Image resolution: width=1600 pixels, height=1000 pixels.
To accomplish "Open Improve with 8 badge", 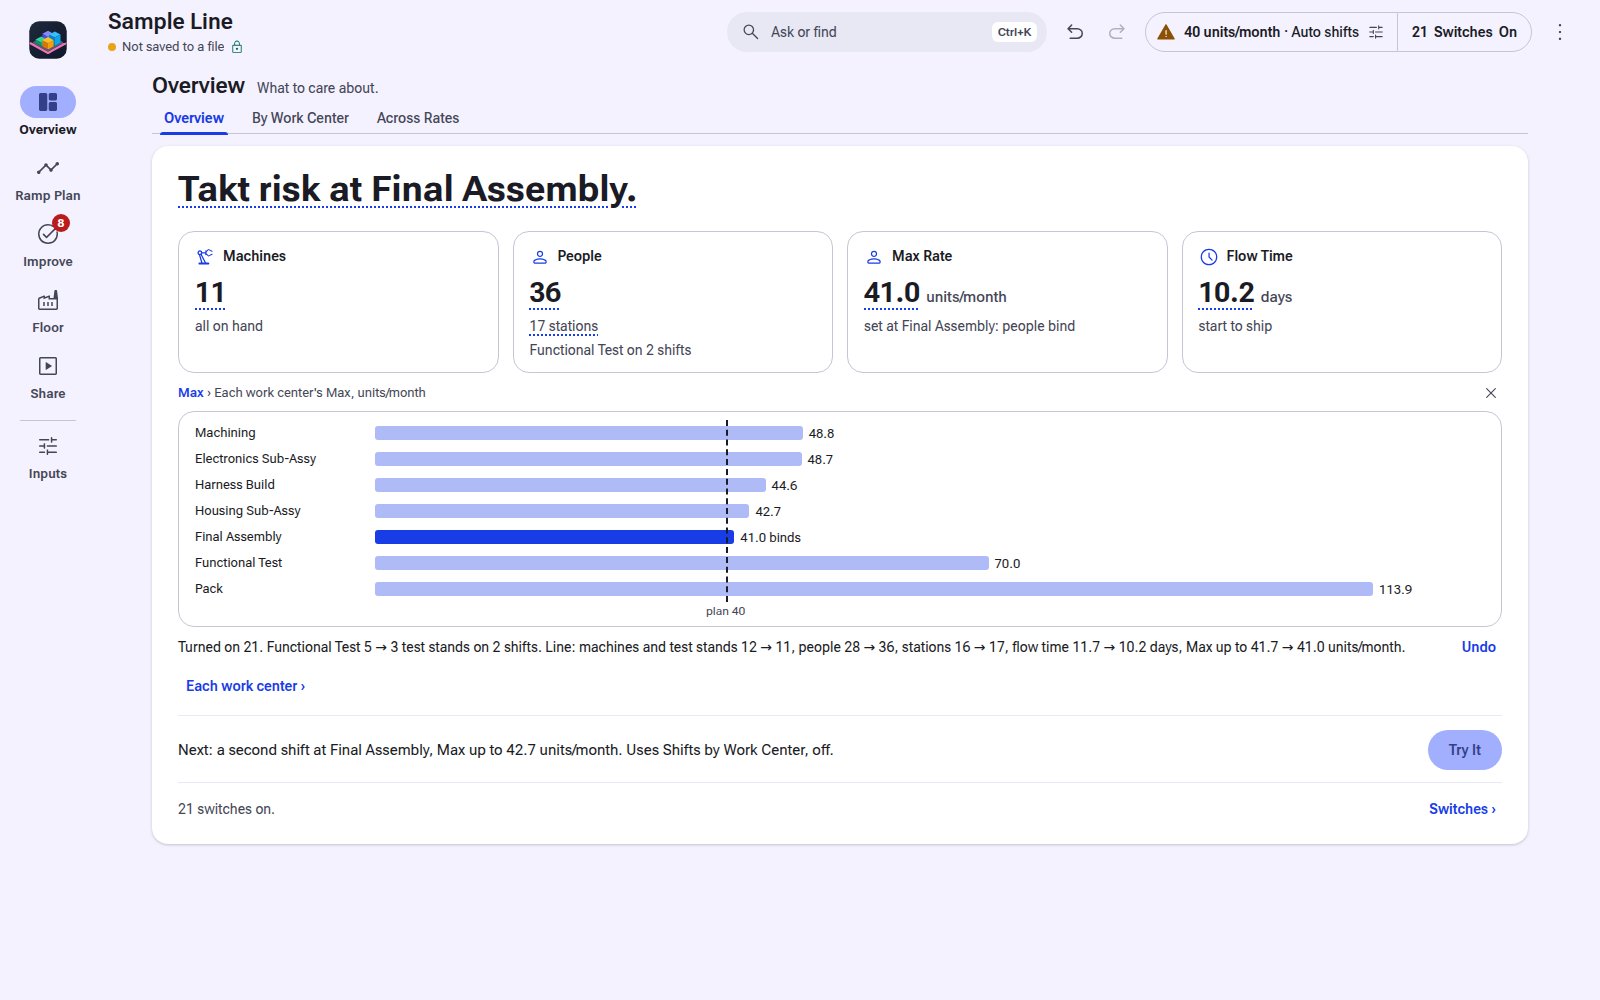I will pos(48,233).
